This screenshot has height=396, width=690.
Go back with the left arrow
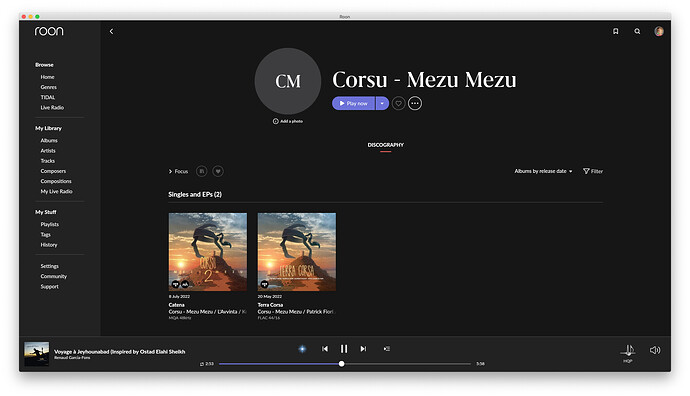coord(111,31)
